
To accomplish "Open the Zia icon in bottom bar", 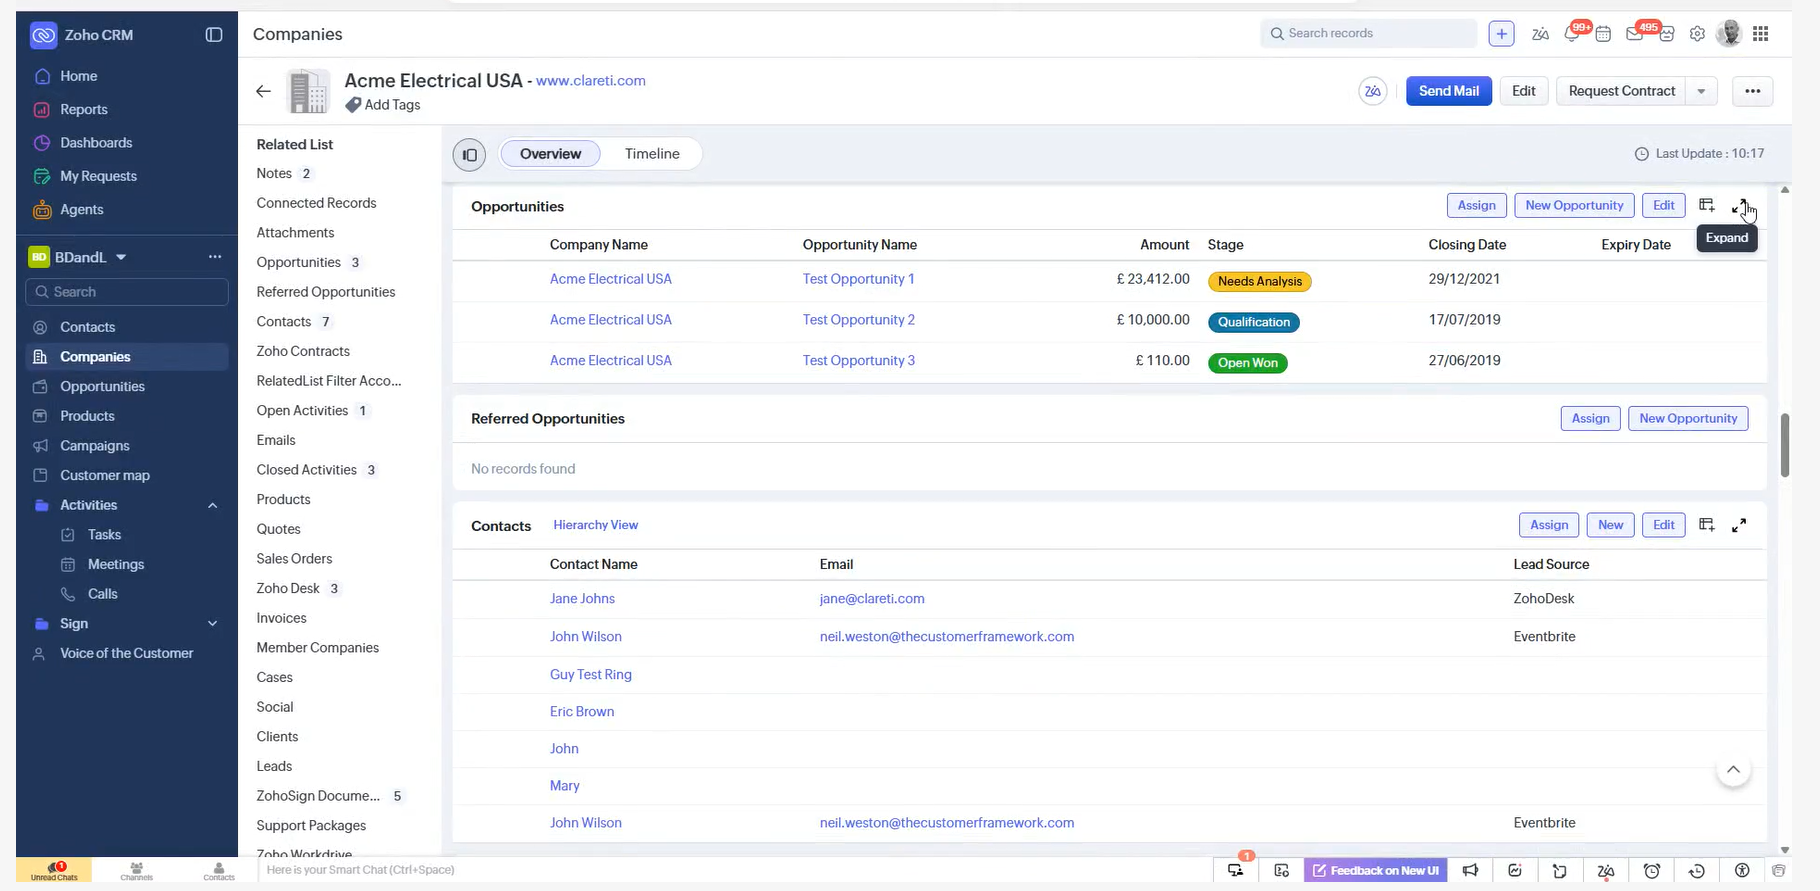I will pyautogui.click(x=1606, y=871).
